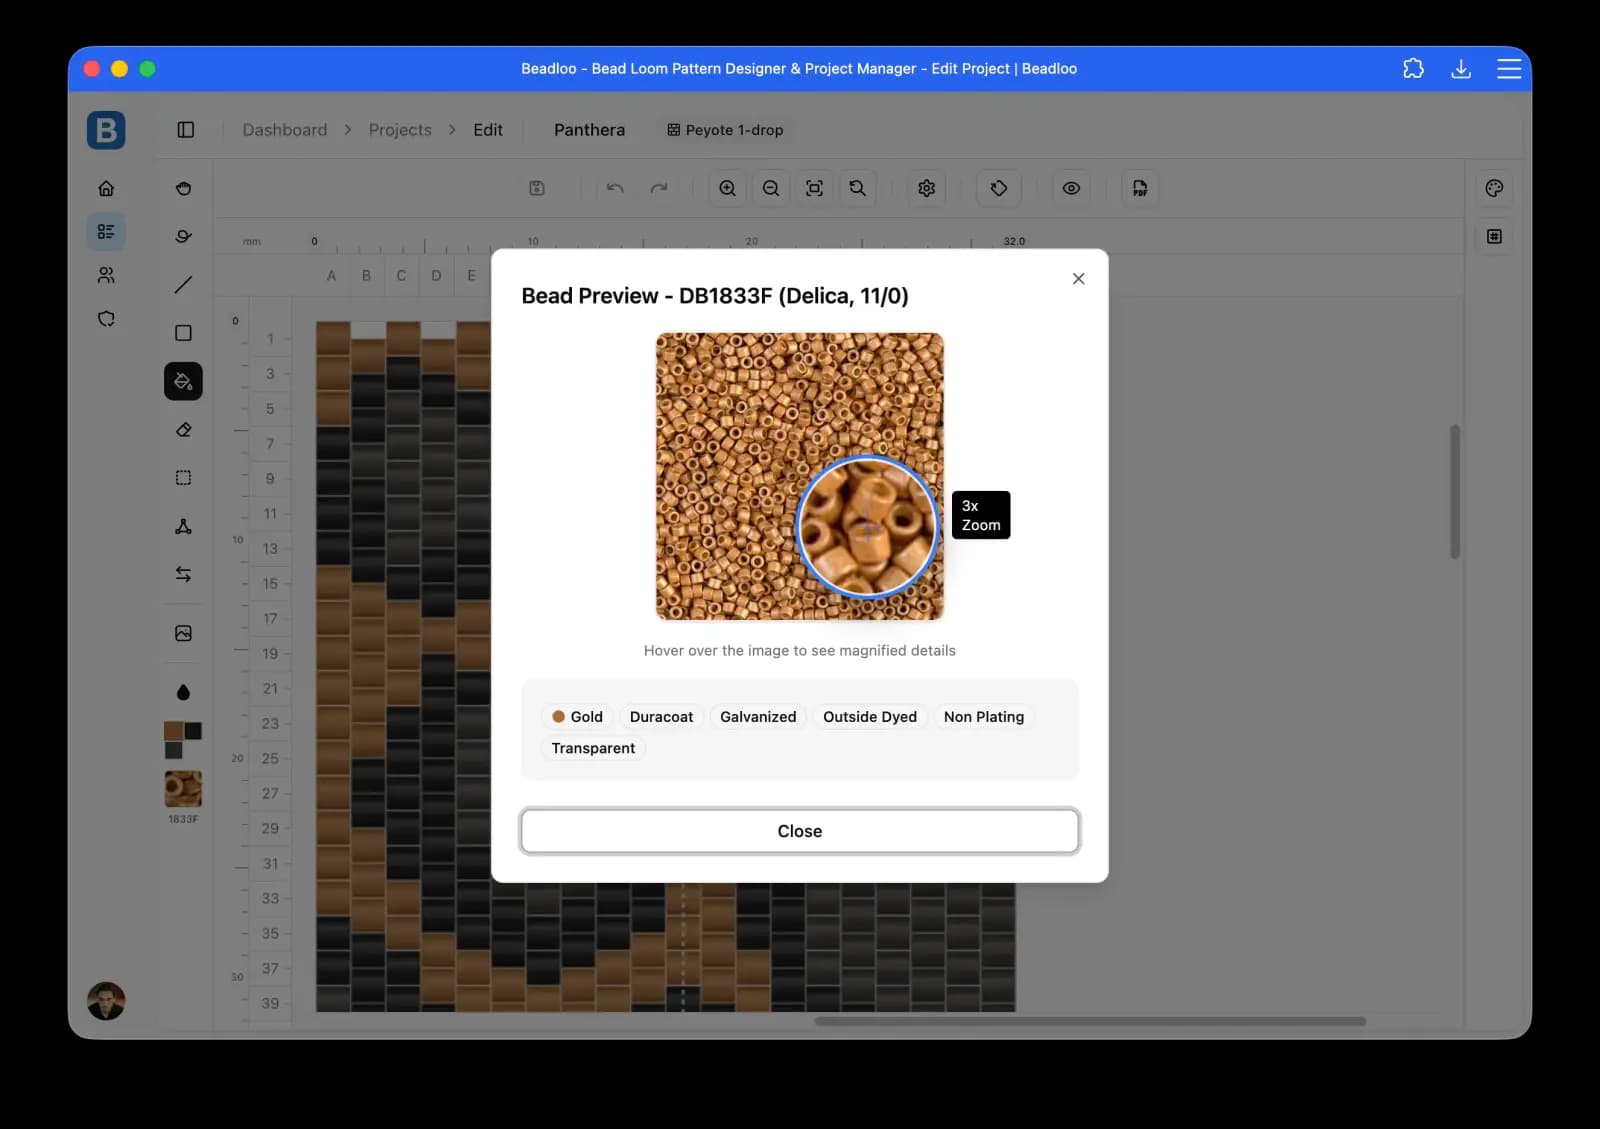Export pattern as PDF
The height and width of the screenshot is (1129, 1600).
pyautogui.click(x=1140, y=188)
